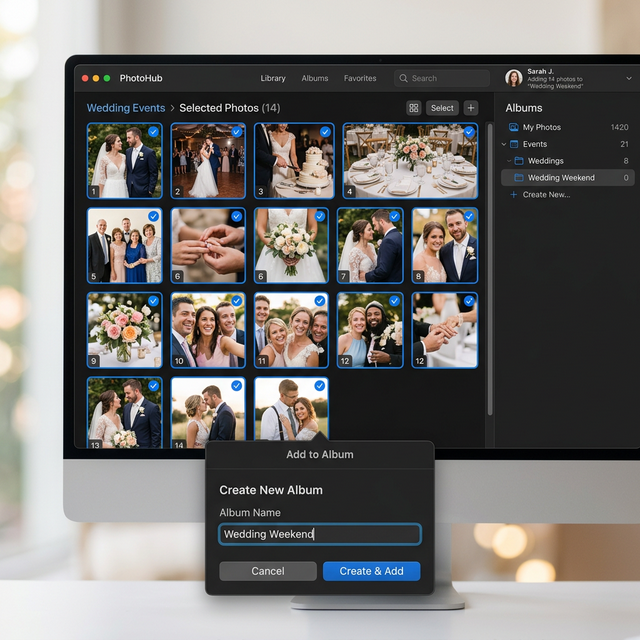
Task: Open ring exchange photo thumbnail
Action: pyautogui.click(x=208, y=245)
